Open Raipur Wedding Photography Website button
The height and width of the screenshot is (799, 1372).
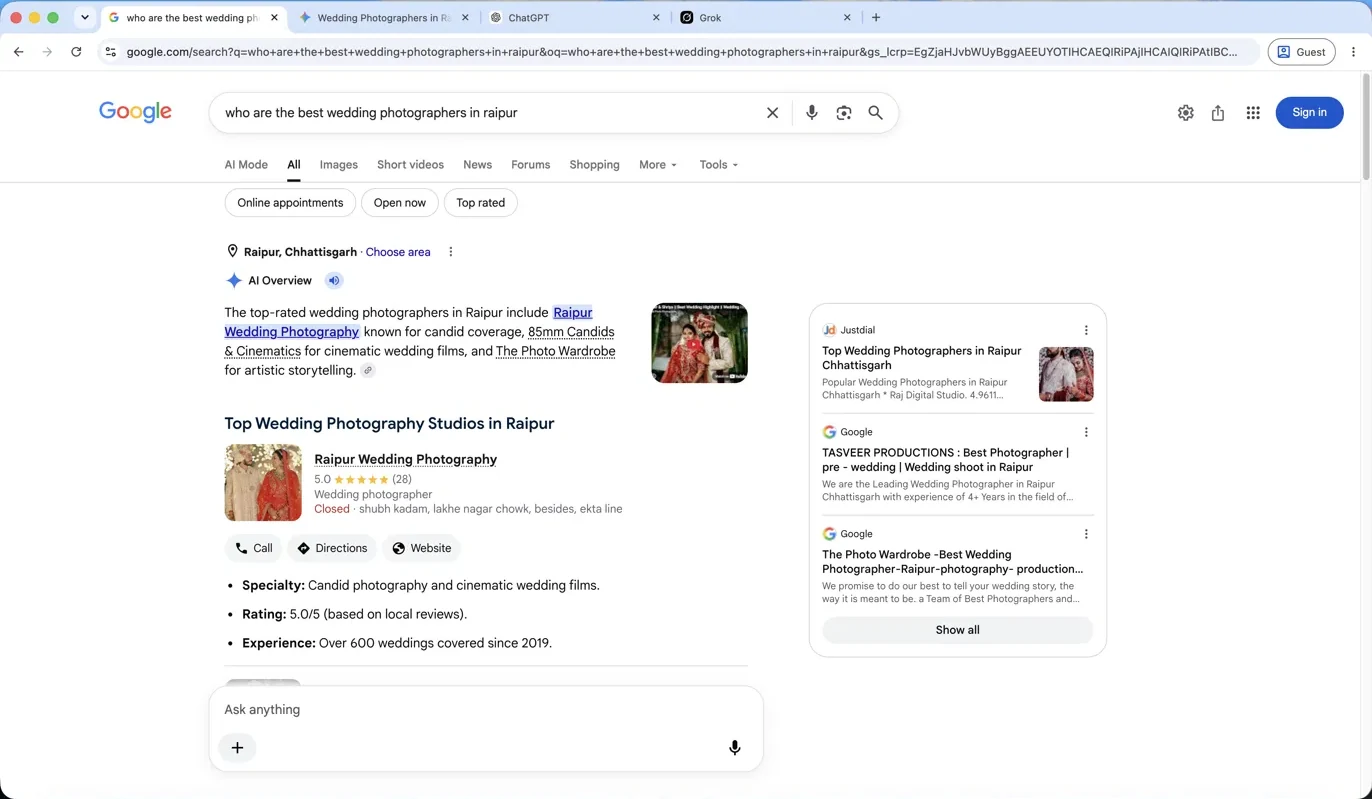click(x=420, y=548)
